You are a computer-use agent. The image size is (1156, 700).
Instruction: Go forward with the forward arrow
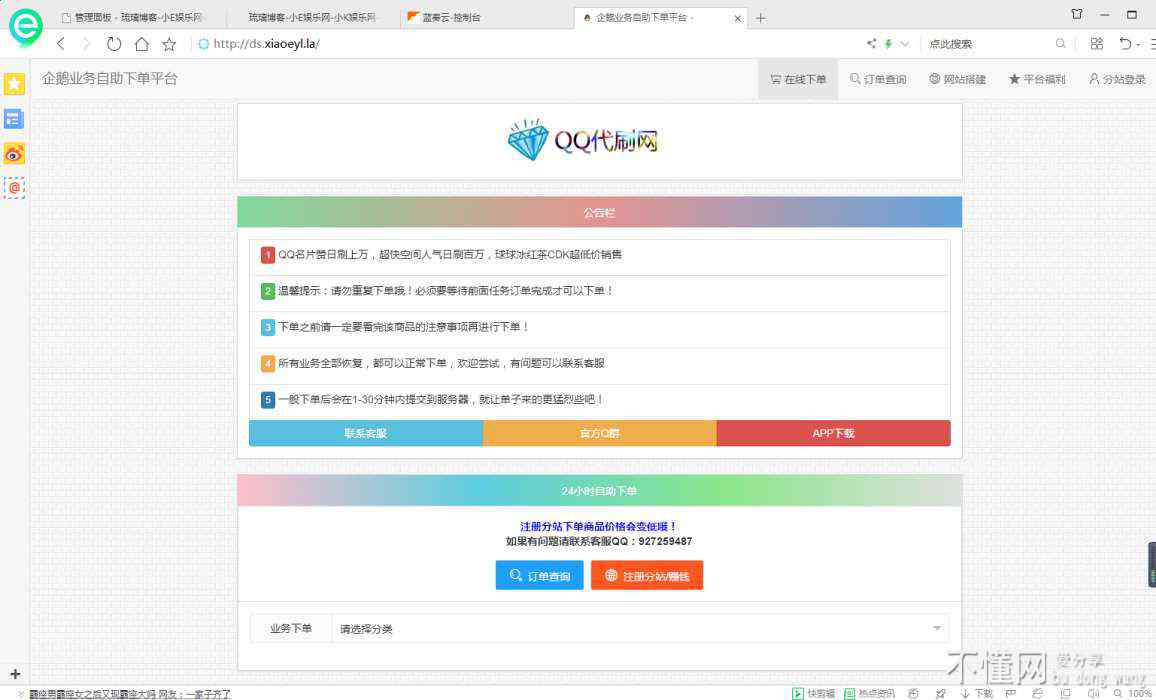tap(86, 44)
